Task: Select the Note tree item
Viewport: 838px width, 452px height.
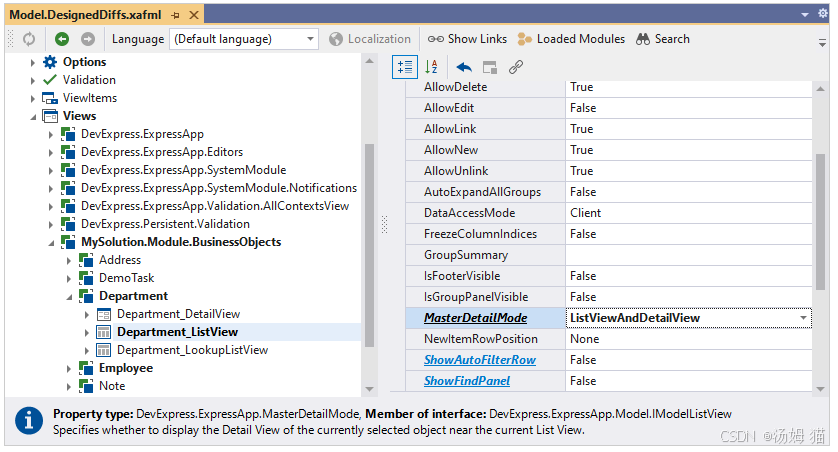Action: coord(112,386)
